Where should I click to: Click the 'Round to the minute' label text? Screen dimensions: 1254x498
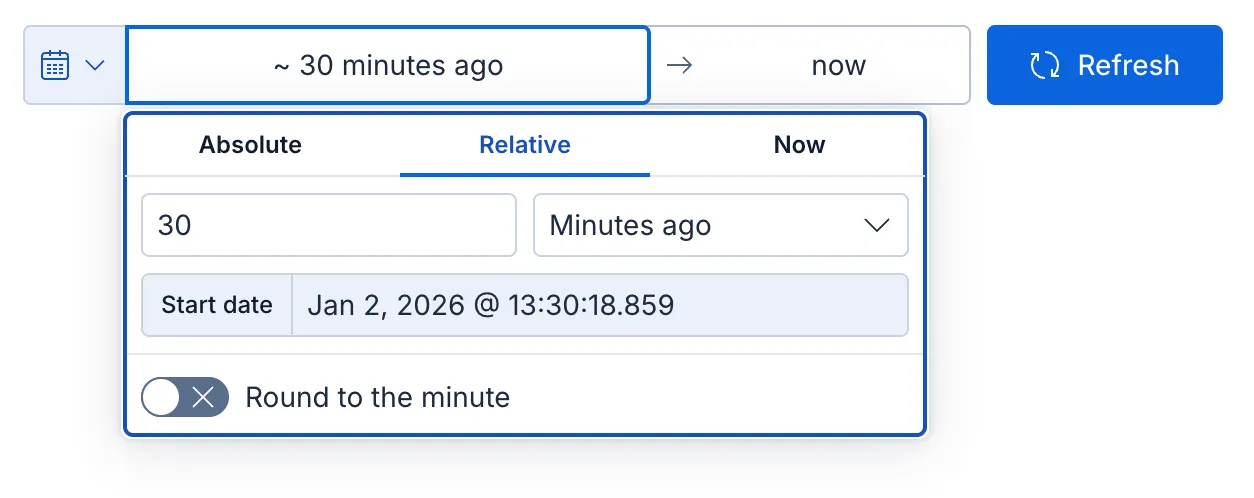[378, 397]
